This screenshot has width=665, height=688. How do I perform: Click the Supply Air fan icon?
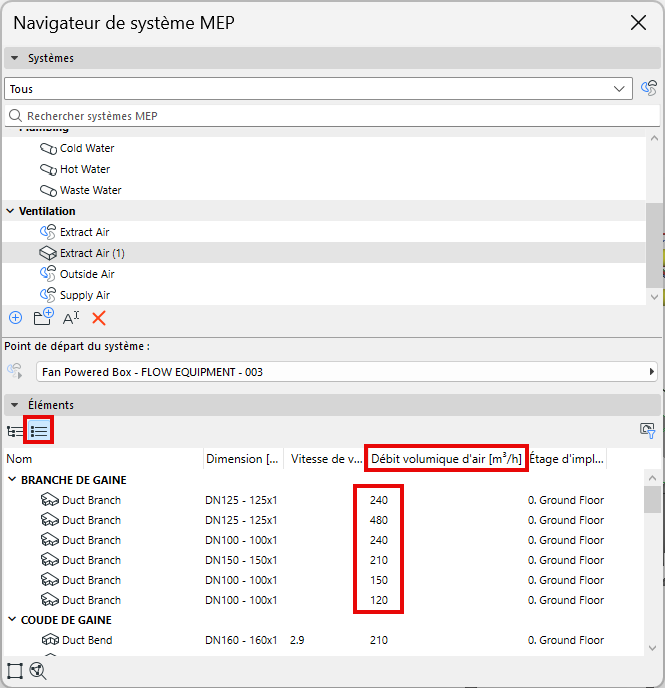coord(48,295)
